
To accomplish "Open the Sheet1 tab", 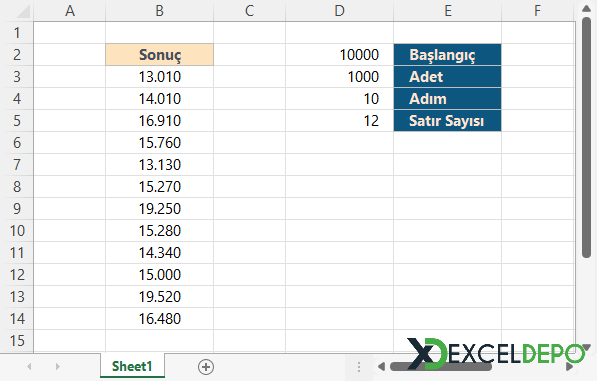I will point(132,366).
